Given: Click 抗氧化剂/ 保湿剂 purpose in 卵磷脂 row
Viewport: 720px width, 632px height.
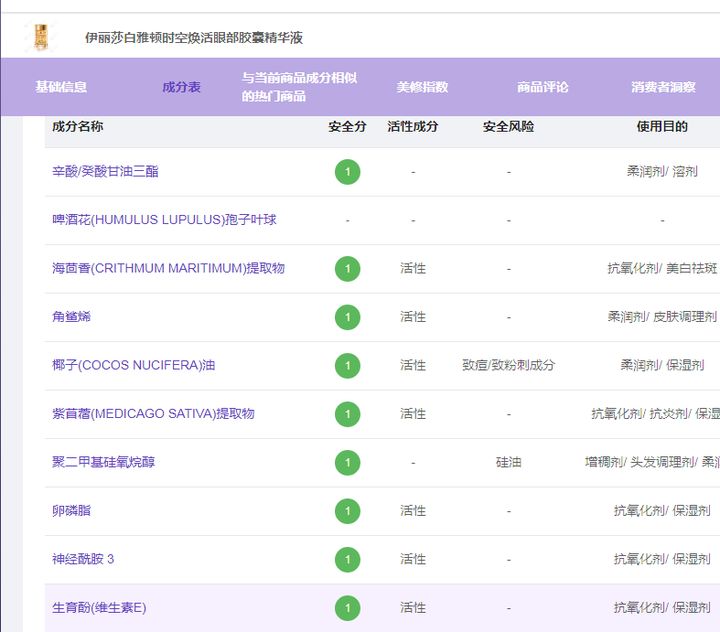Looking at the screenshot, I should pos(662,510).
